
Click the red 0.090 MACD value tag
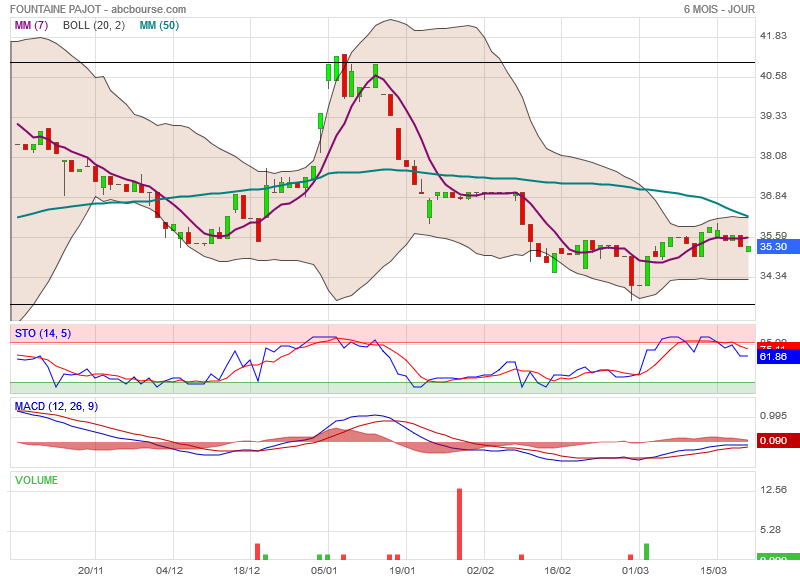(773, 440)
